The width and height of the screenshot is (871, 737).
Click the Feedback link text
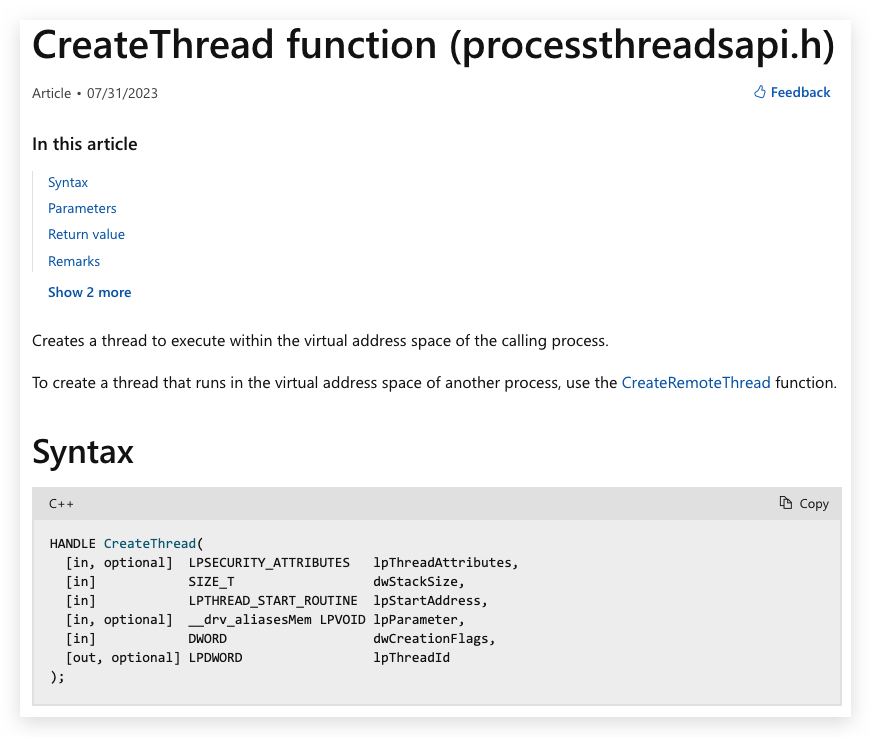tap(800, 92)
